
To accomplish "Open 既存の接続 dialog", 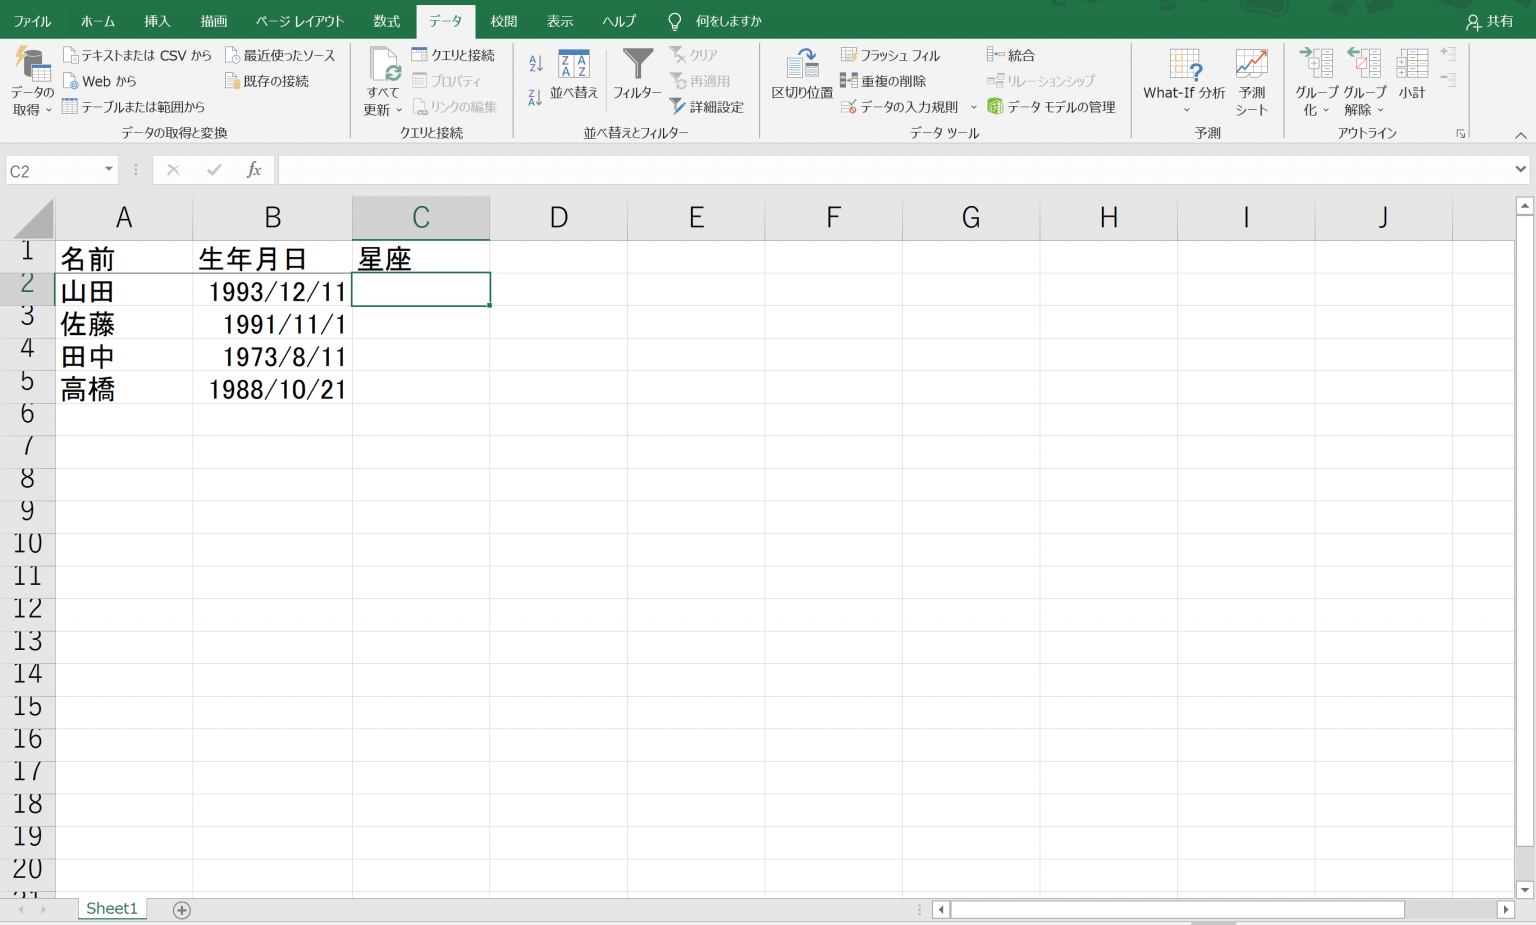I will [x=267, y=81].
